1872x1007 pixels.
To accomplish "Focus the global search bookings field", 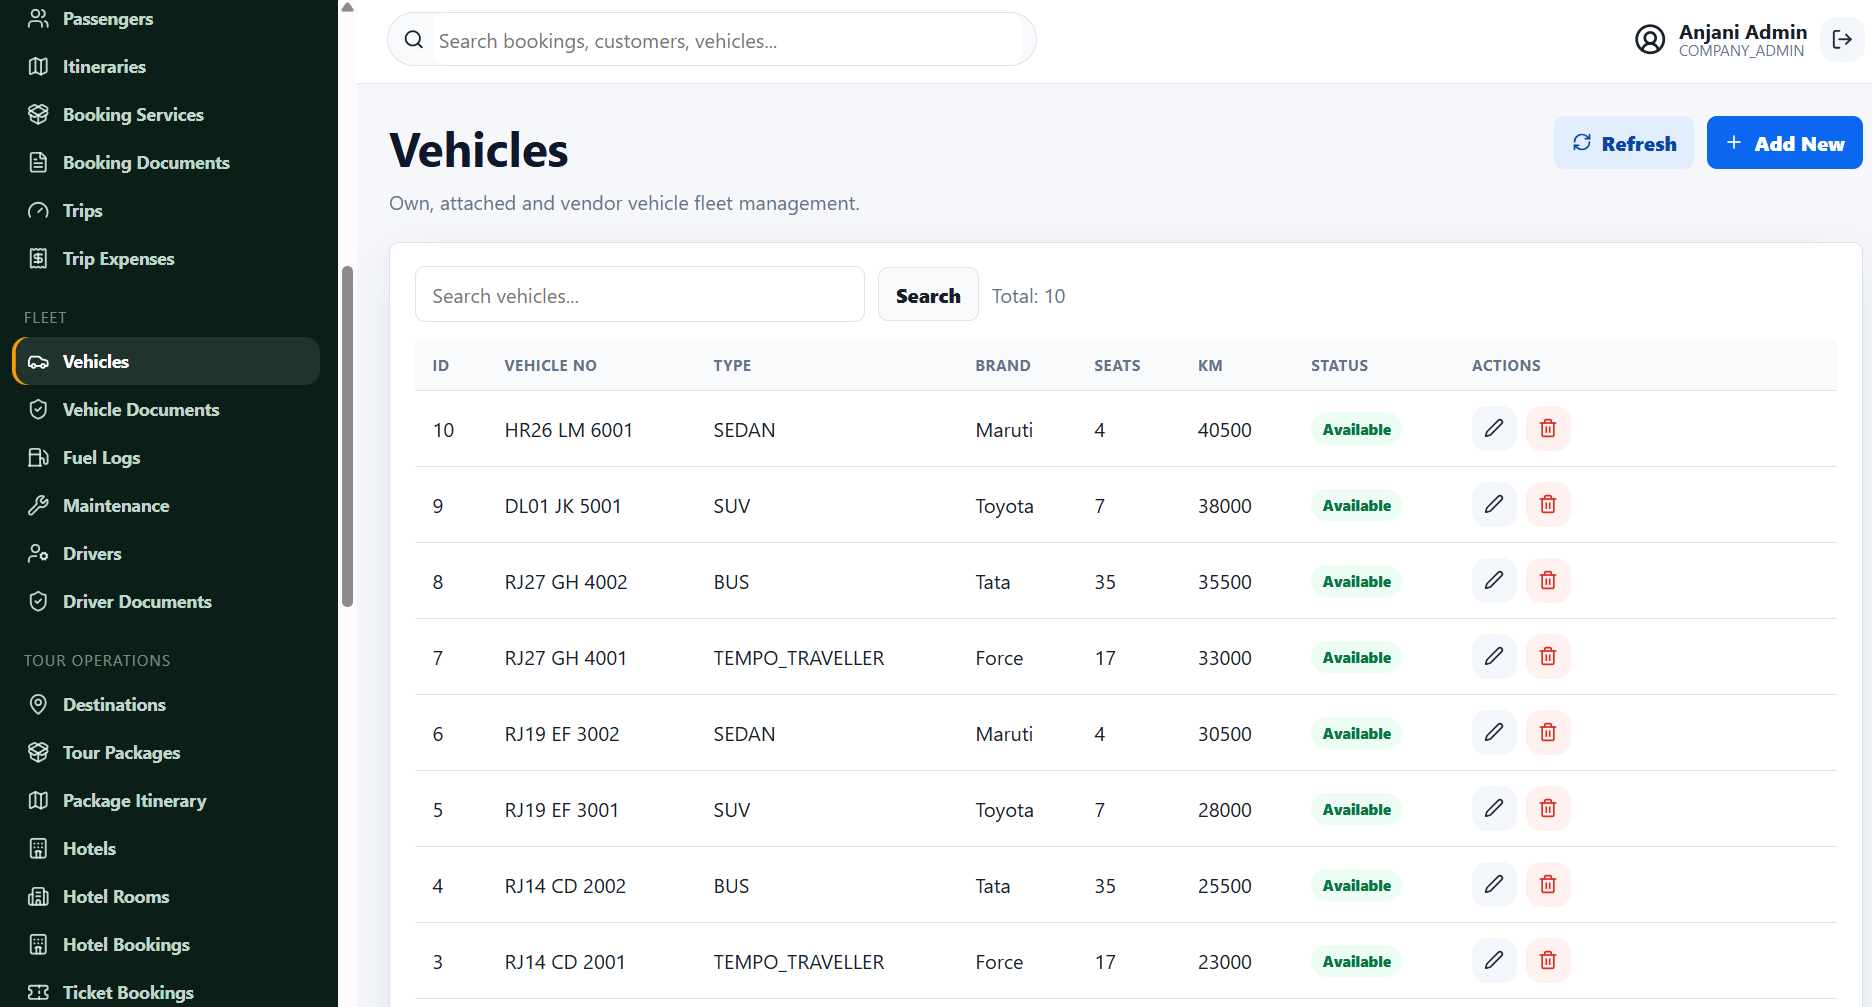I will [x=712, y=40].
